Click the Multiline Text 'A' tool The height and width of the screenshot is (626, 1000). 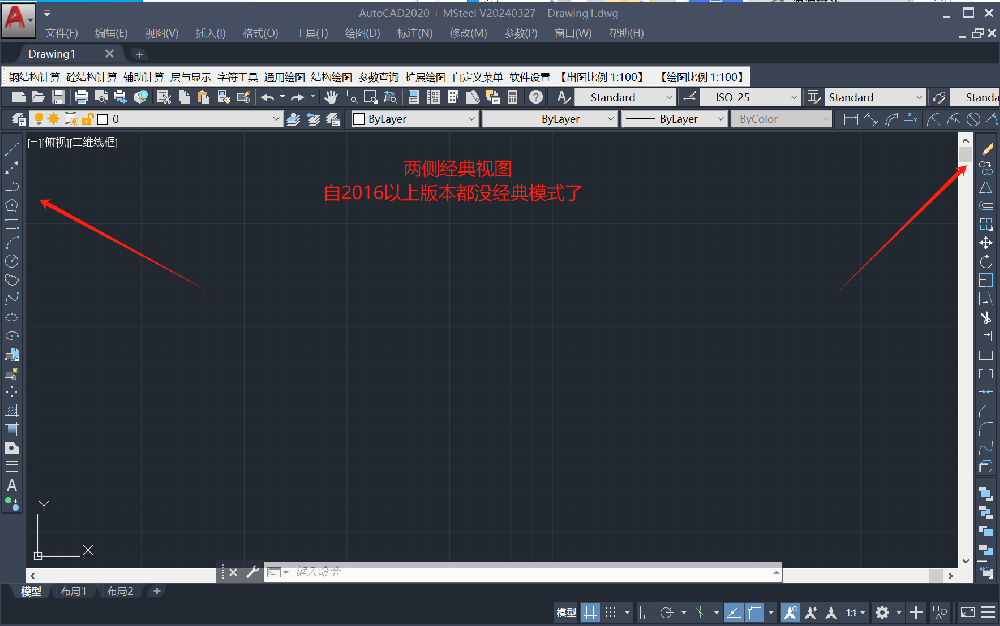(x=12, y=485)
